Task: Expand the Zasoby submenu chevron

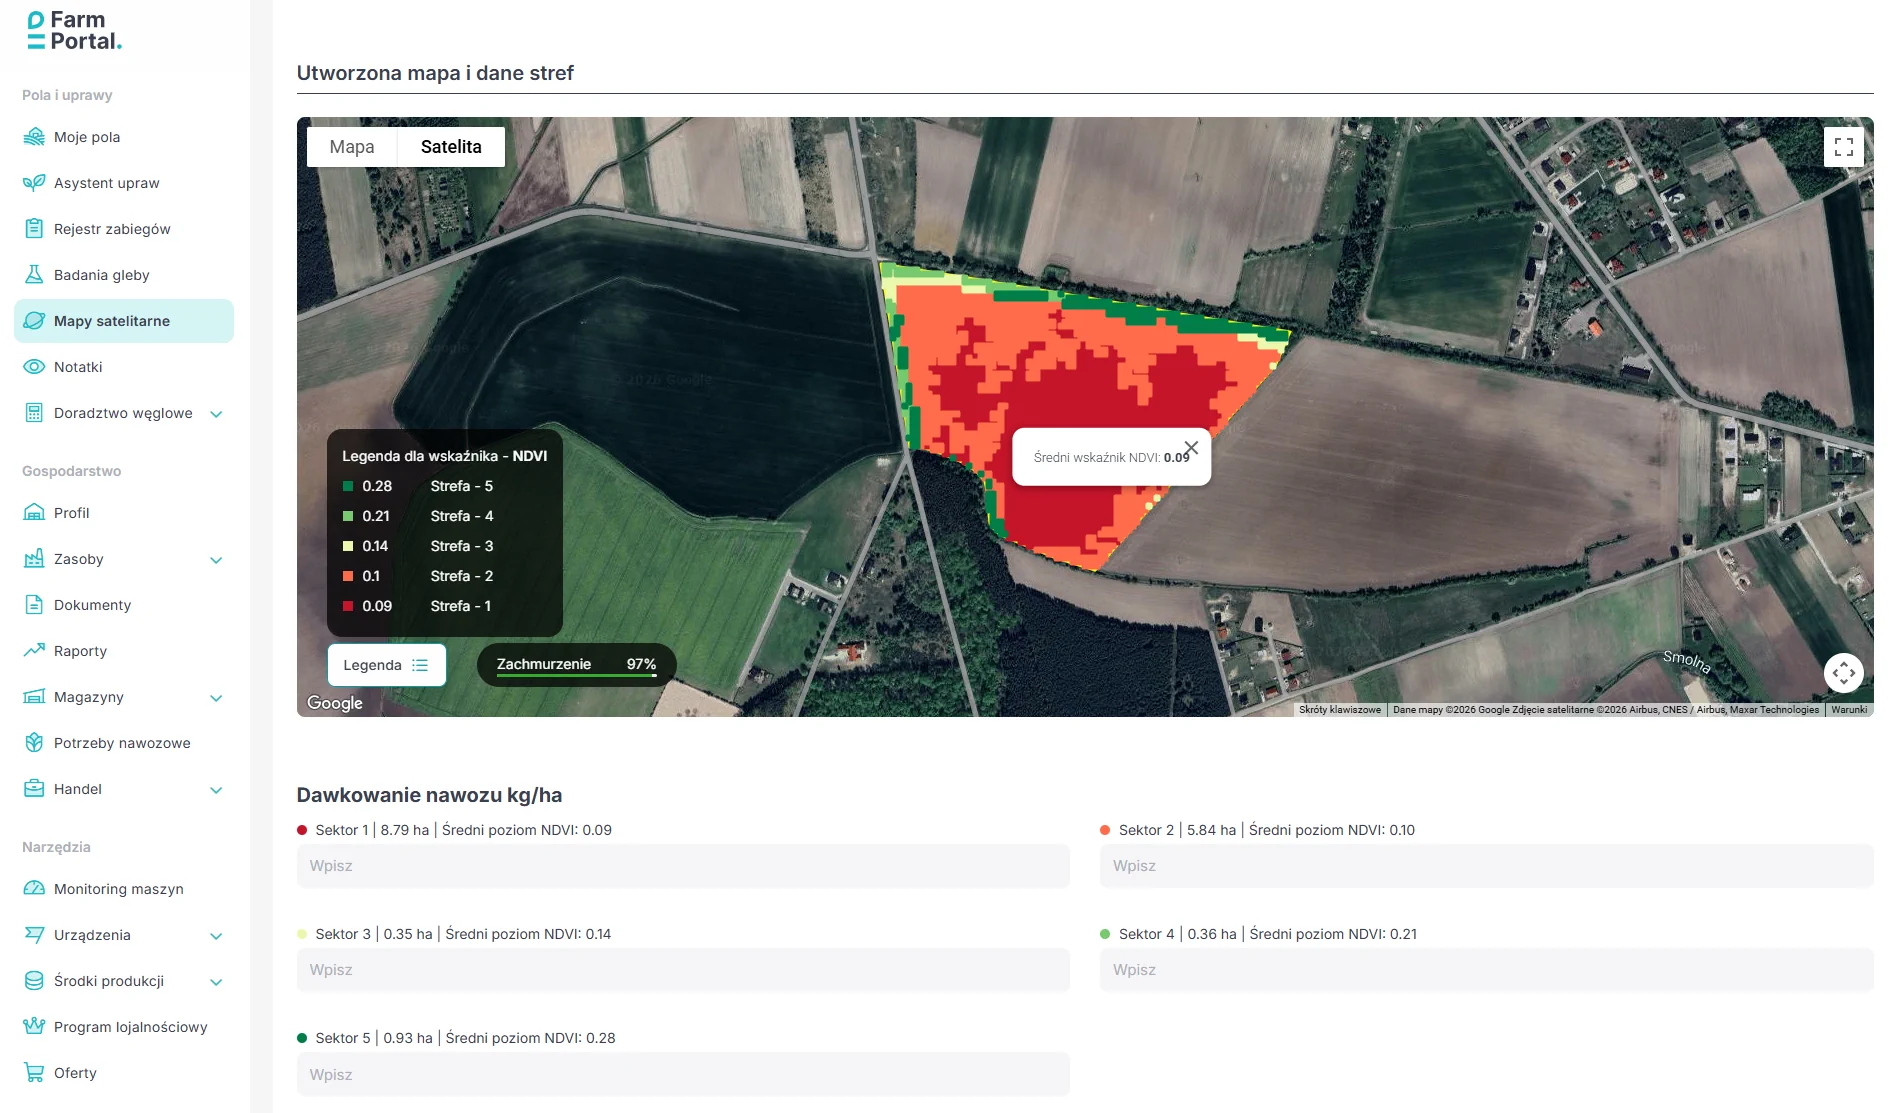Action: 216,560
